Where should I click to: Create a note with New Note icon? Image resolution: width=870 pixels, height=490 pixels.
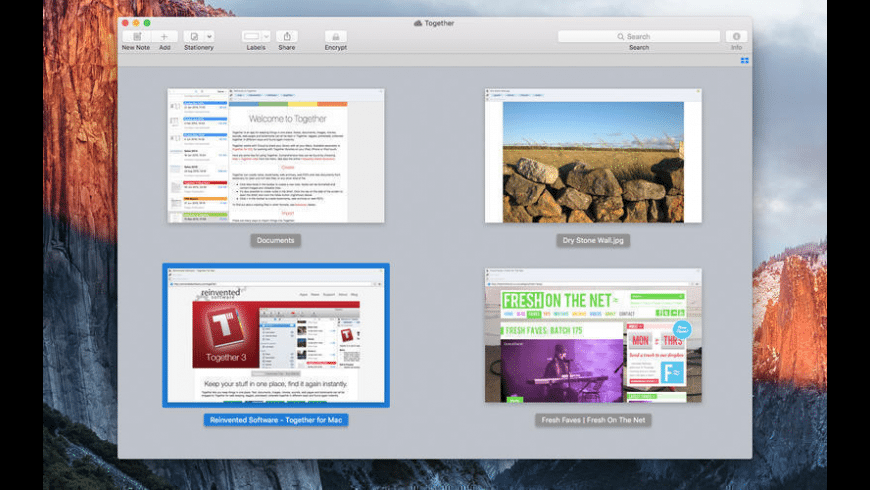click(136, 37)
